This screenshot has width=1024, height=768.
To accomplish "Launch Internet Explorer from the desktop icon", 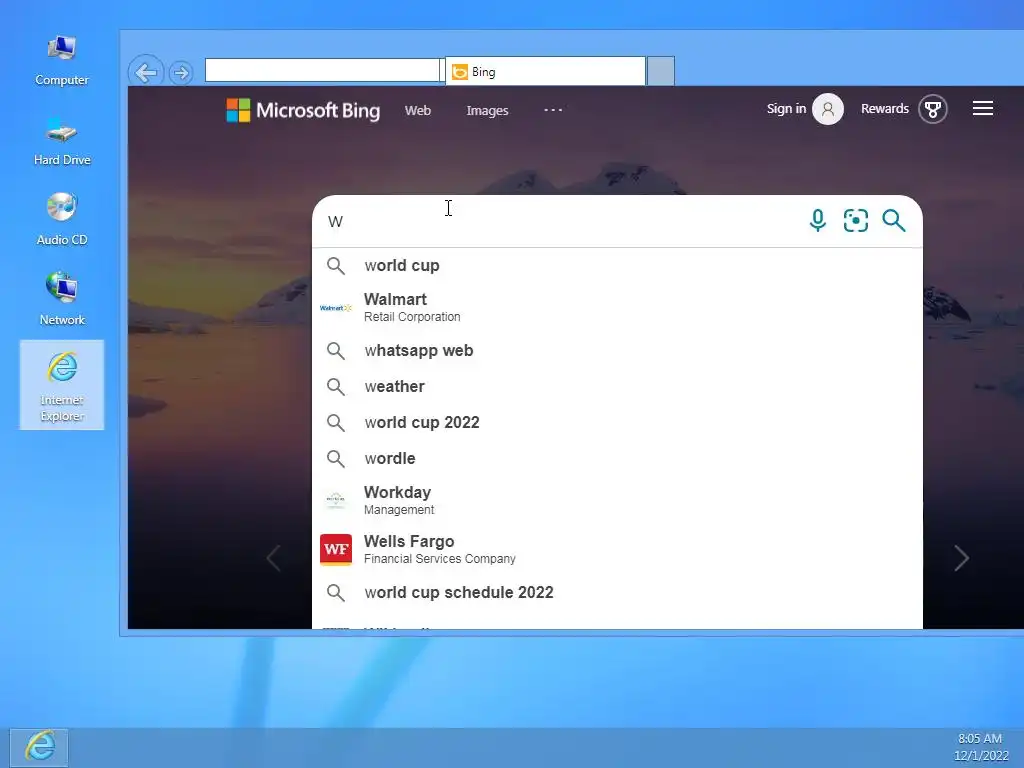I will [61, 385].
